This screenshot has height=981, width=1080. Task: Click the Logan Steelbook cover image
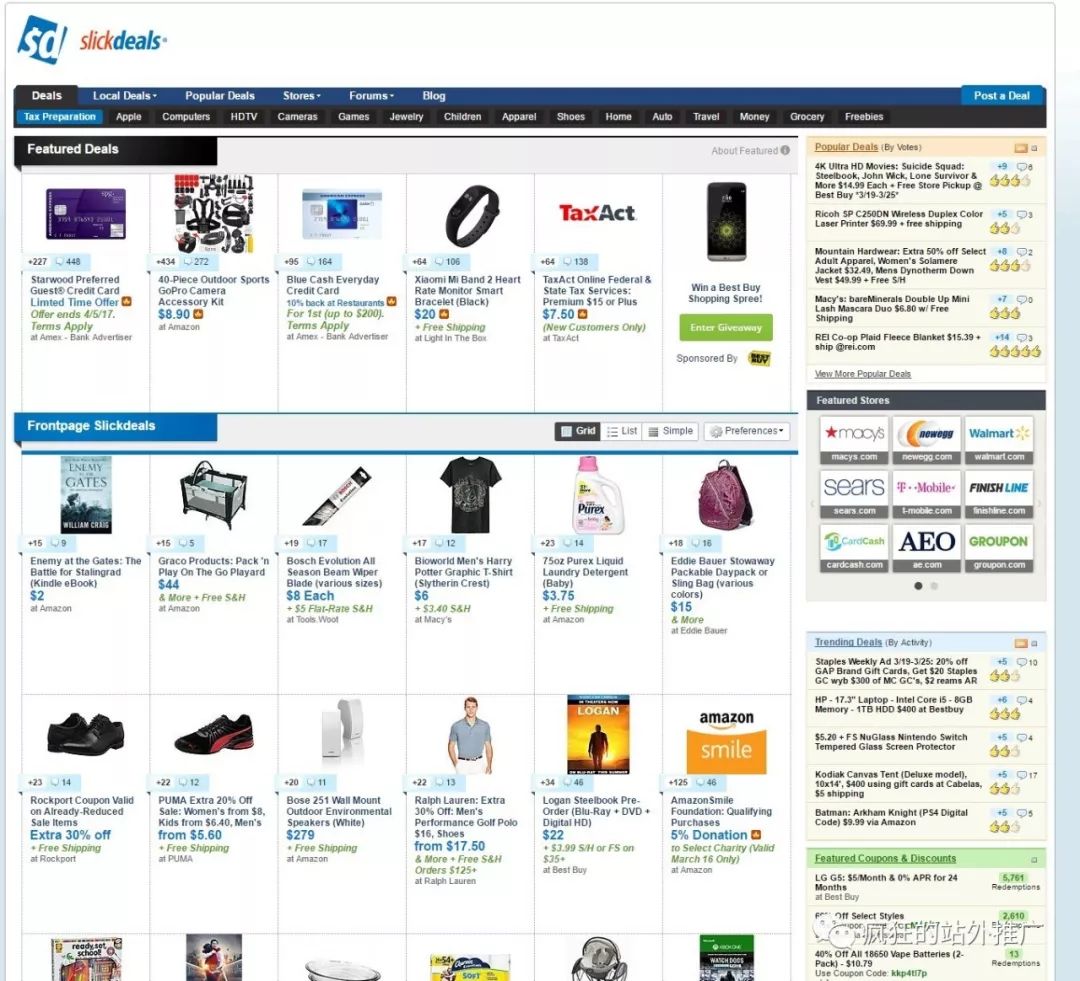[x=598, y=734]
